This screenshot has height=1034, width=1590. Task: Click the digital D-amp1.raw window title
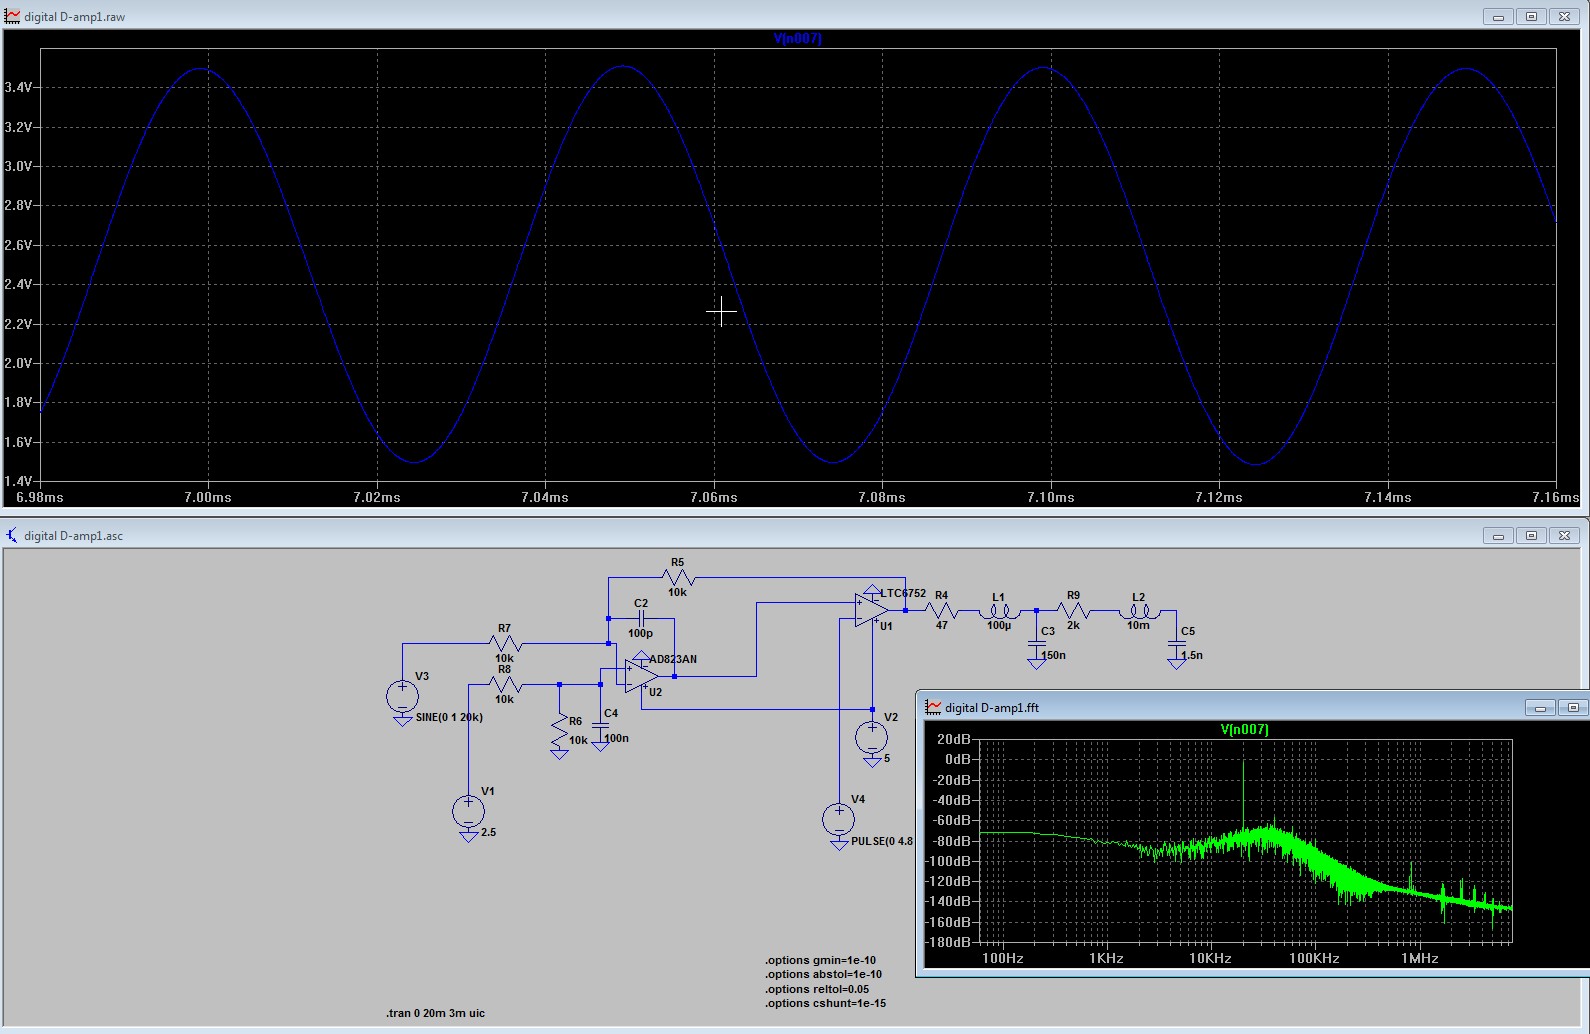(74, 16)
